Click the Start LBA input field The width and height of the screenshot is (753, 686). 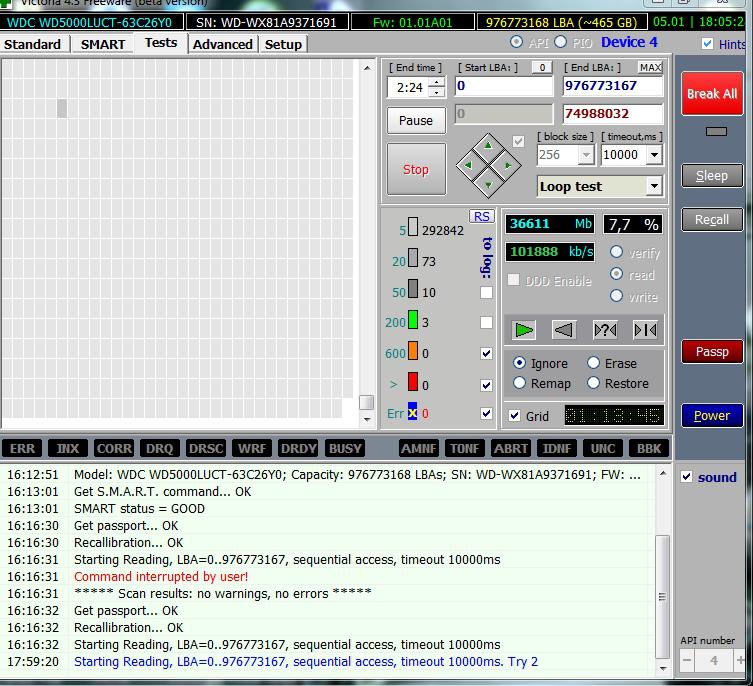(x=503, y=86)
